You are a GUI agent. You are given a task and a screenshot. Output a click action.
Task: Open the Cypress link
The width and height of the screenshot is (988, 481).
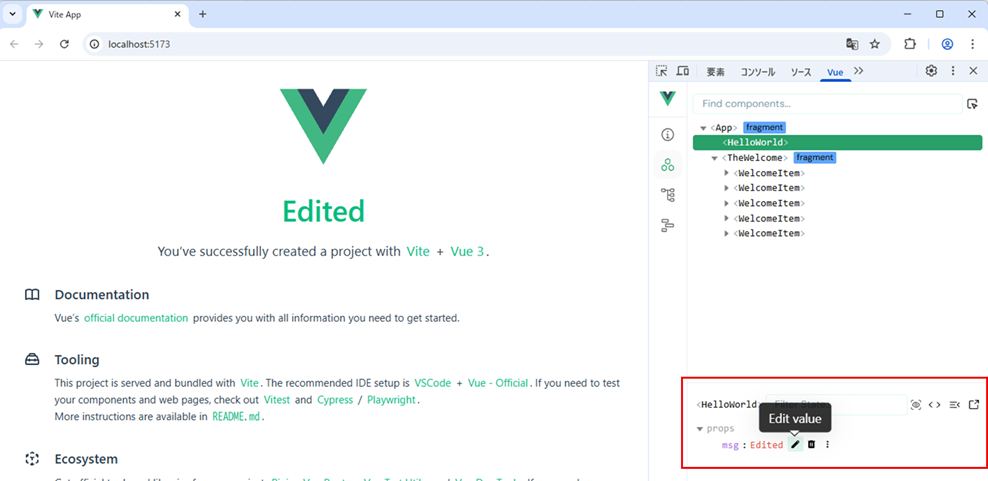(335, 400)
